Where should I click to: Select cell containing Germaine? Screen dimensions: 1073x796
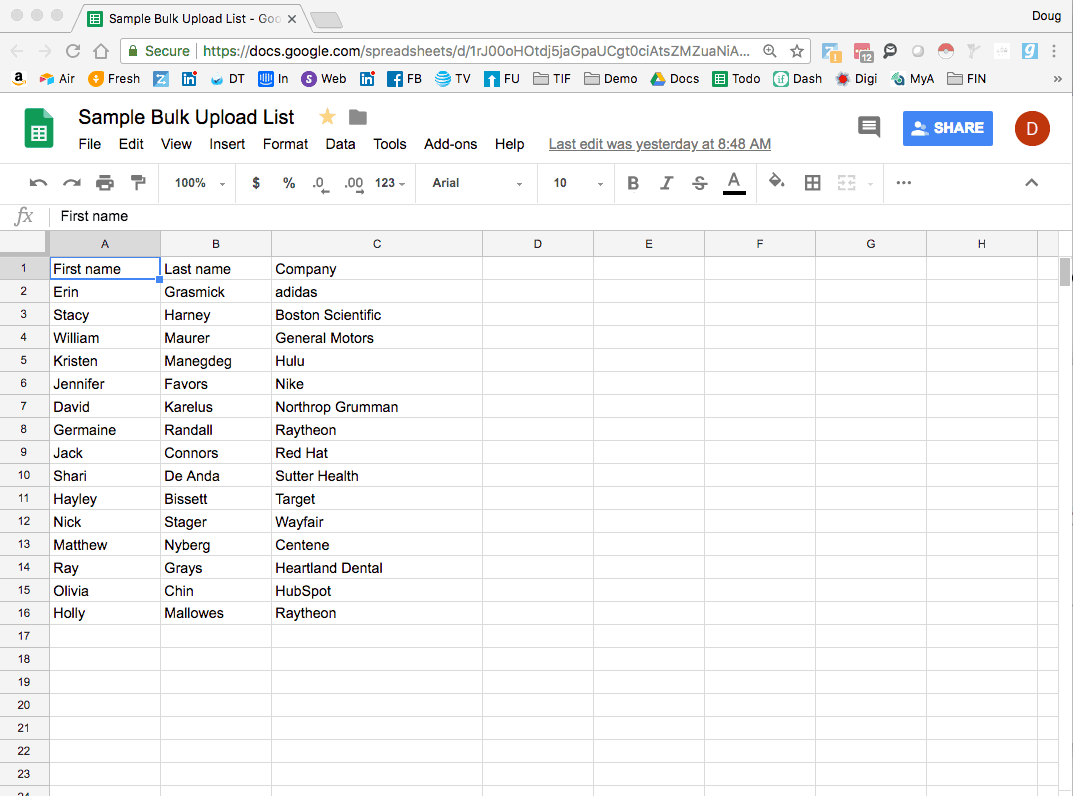pos(105,430)
